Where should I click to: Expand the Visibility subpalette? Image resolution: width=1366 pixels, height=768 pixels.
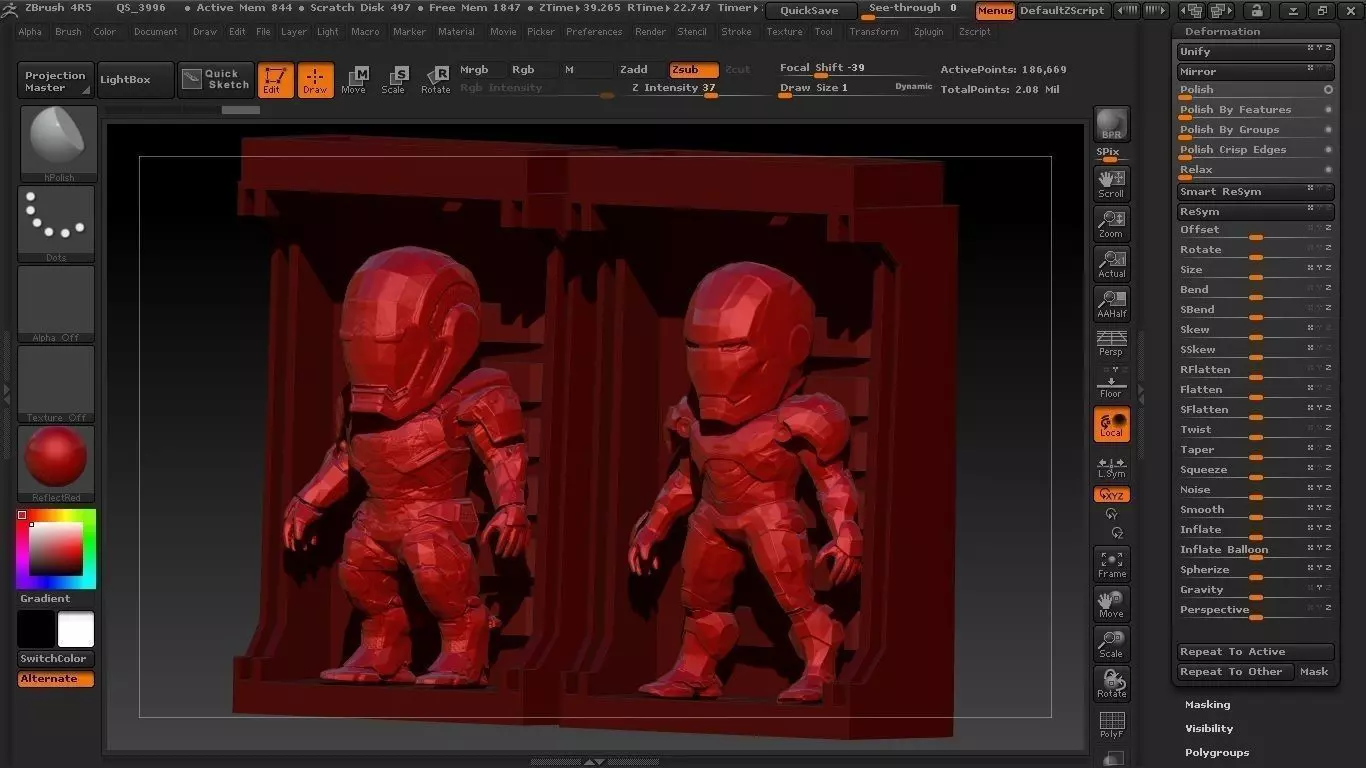pyautogui.click(x=1209, y=729)
